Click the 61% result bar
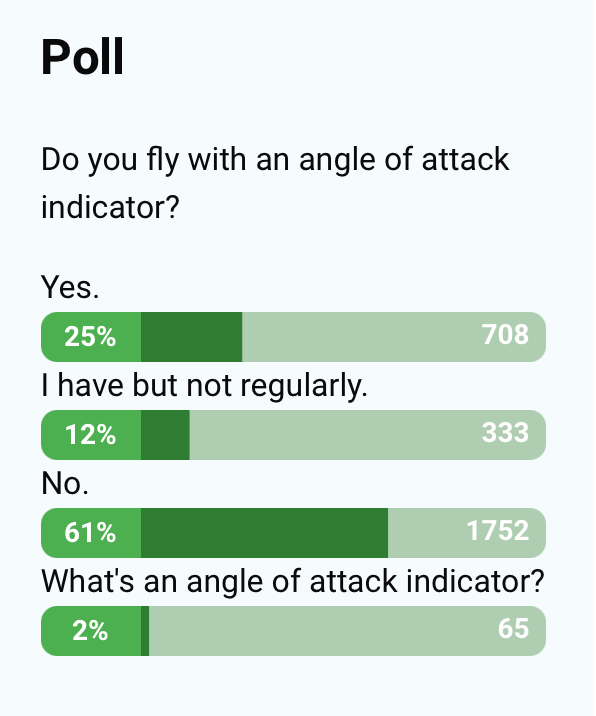Viewport: 596px width, 716px height. (x=293, y=532)
